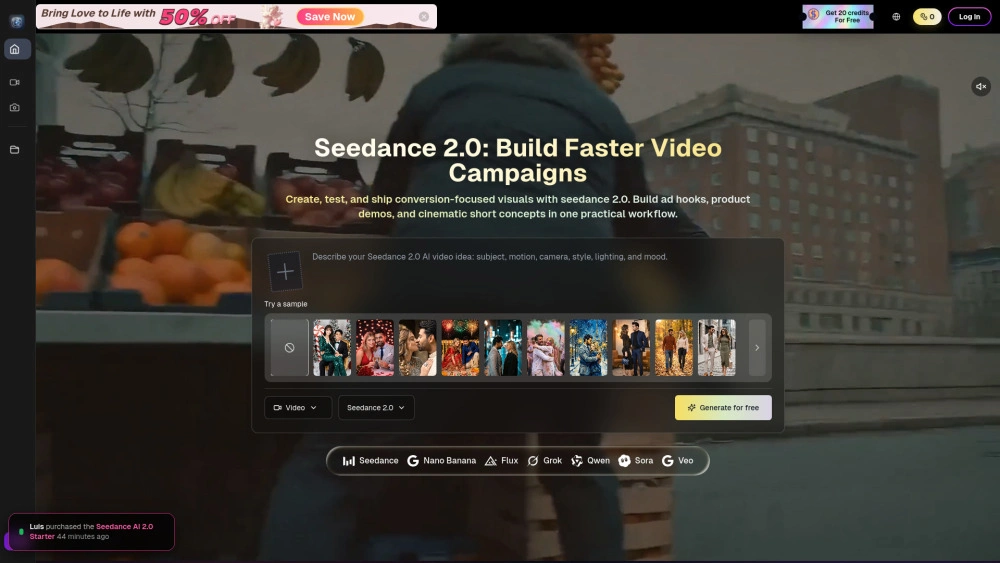The height and width of the screenshot is (563, 1000).
Task: Open the Video mode dropdown
Action: (x=298, y=407)
